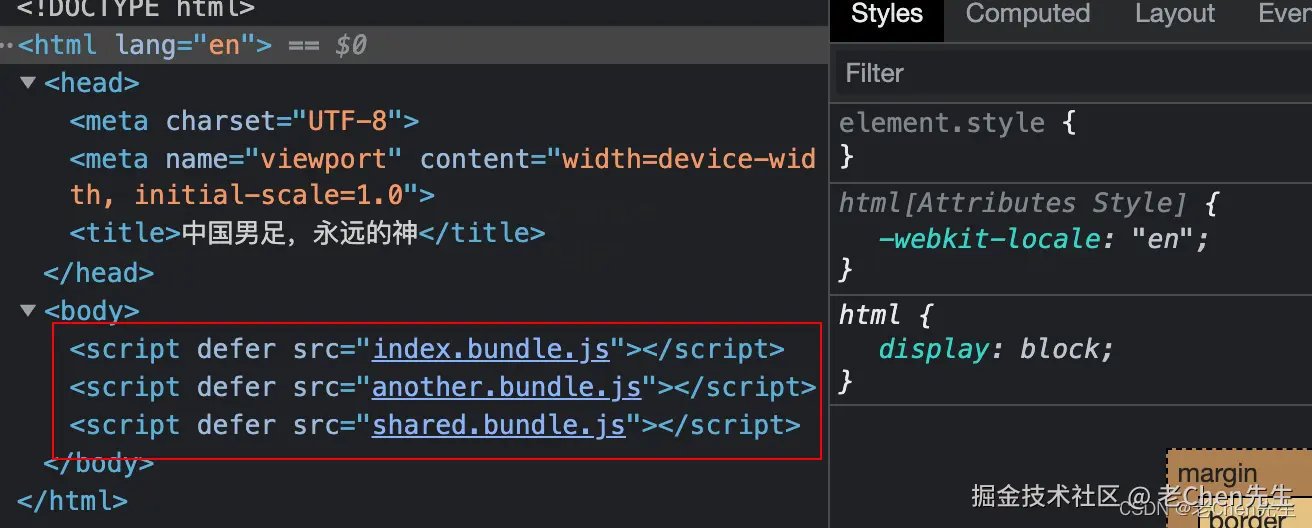This screenshot has height=528, width=1312.
Task: Select the meta viewport element row
Action: pyautogui.click(x=443, y=176)
